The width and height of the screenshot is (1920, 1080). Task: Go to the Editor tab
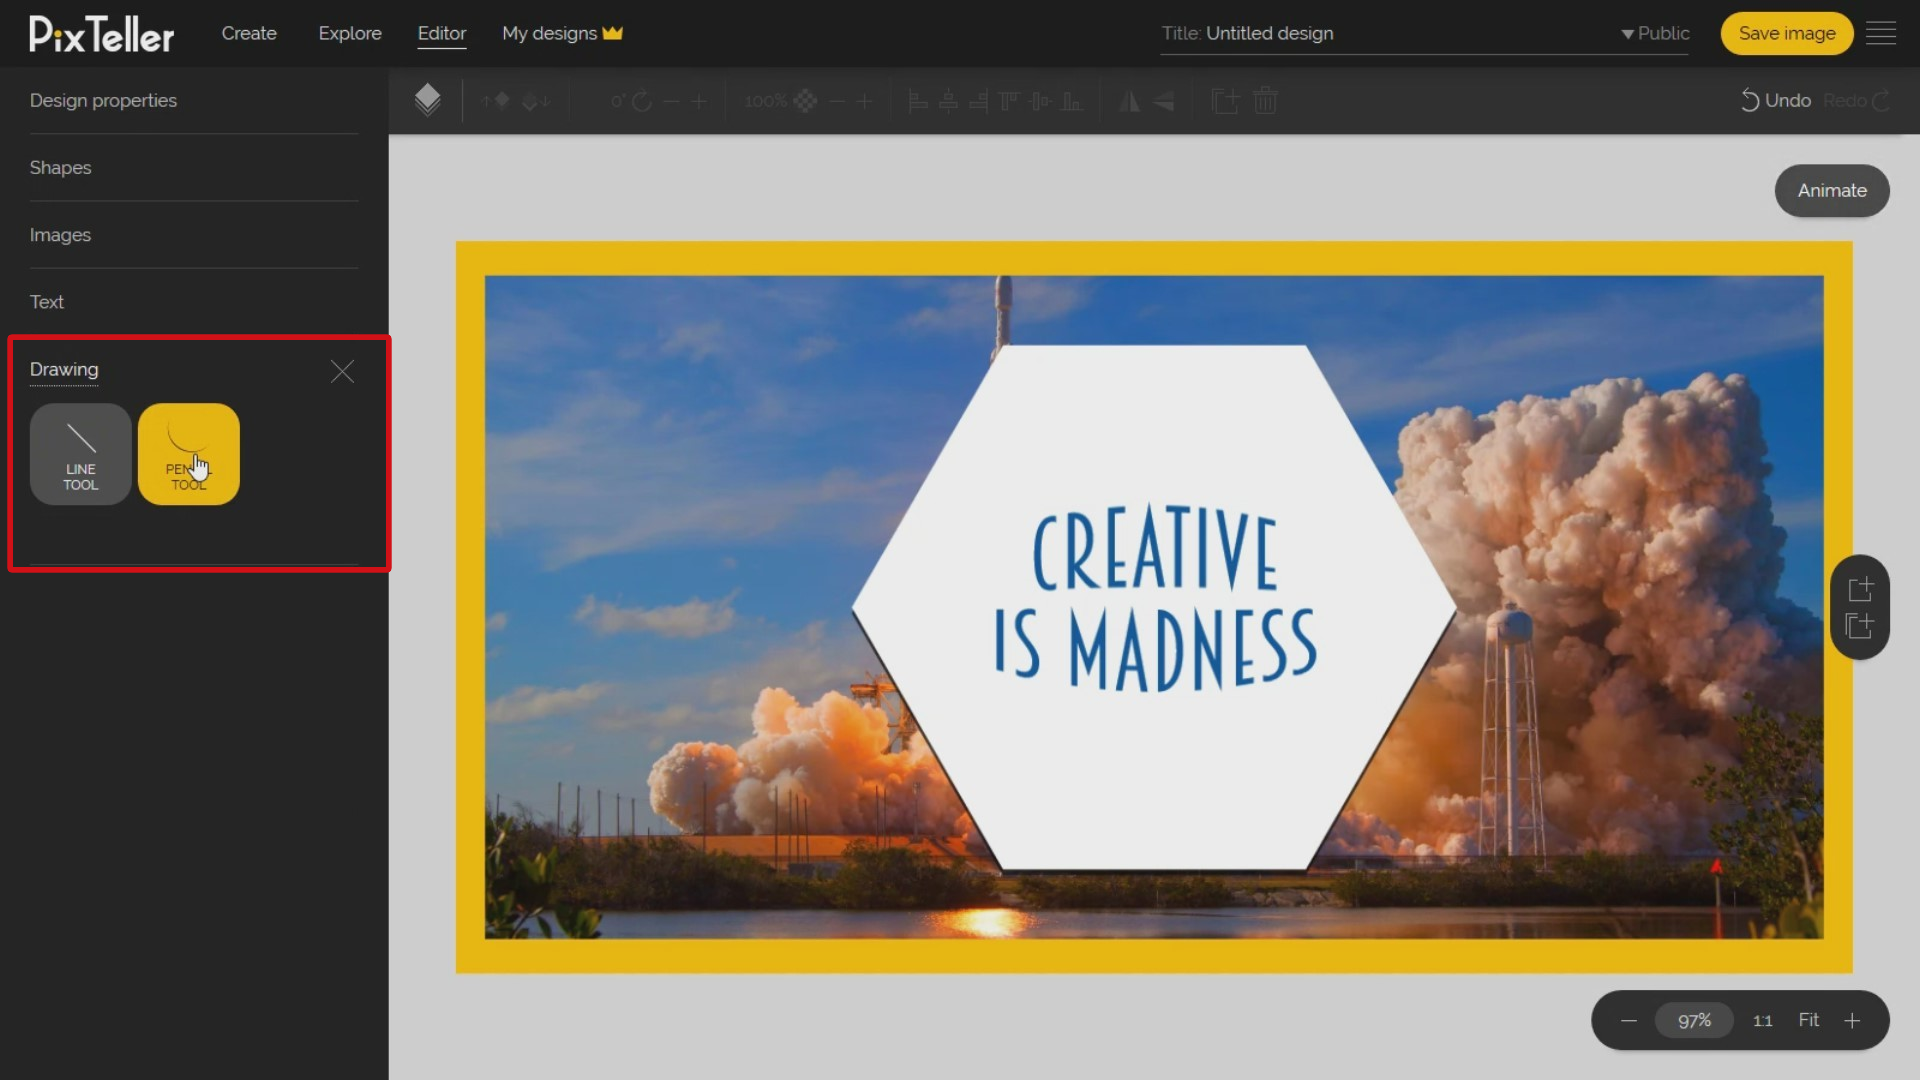click(442, 33)
